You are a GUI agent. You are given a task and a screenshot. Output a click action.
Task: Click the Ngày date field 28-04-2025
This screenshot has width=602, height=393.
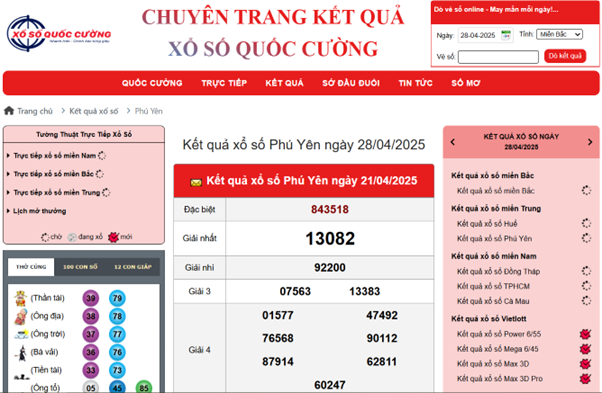coord(486,35)
